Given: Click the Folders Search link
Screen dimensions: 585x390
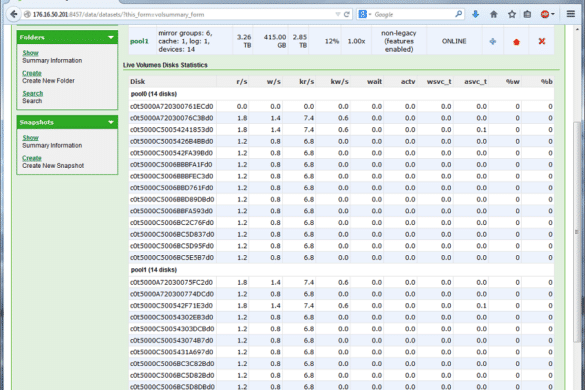Looking at the screenshot, I should click(33, 93).
